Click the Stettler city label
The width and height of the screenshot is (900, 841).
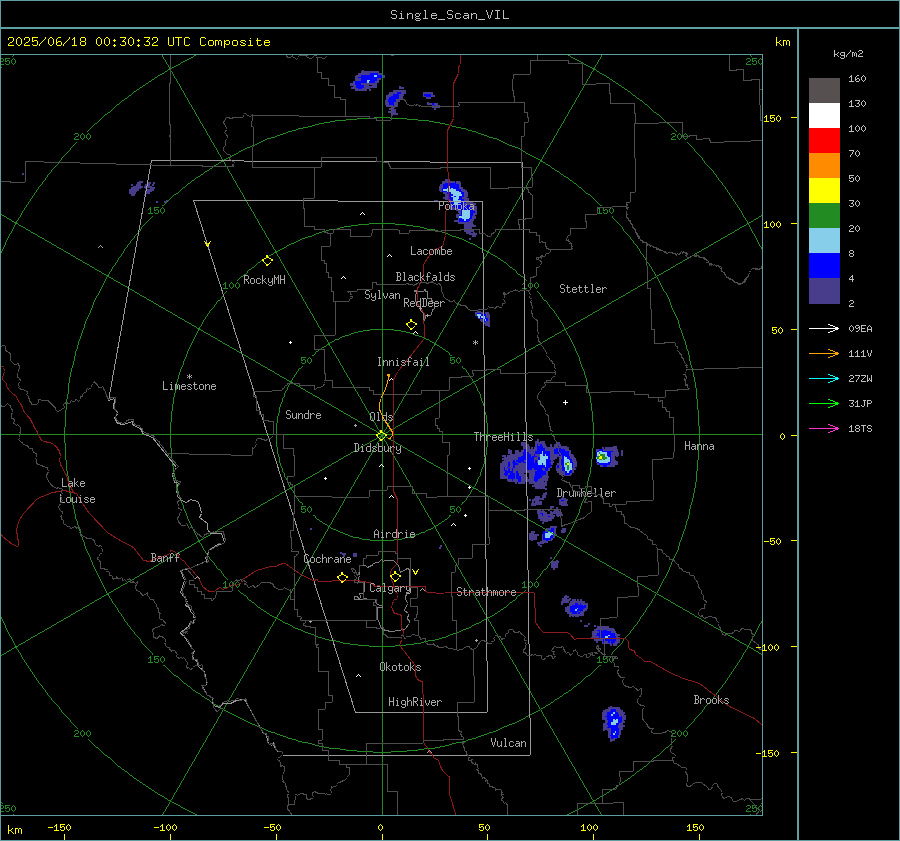(583, 289)
